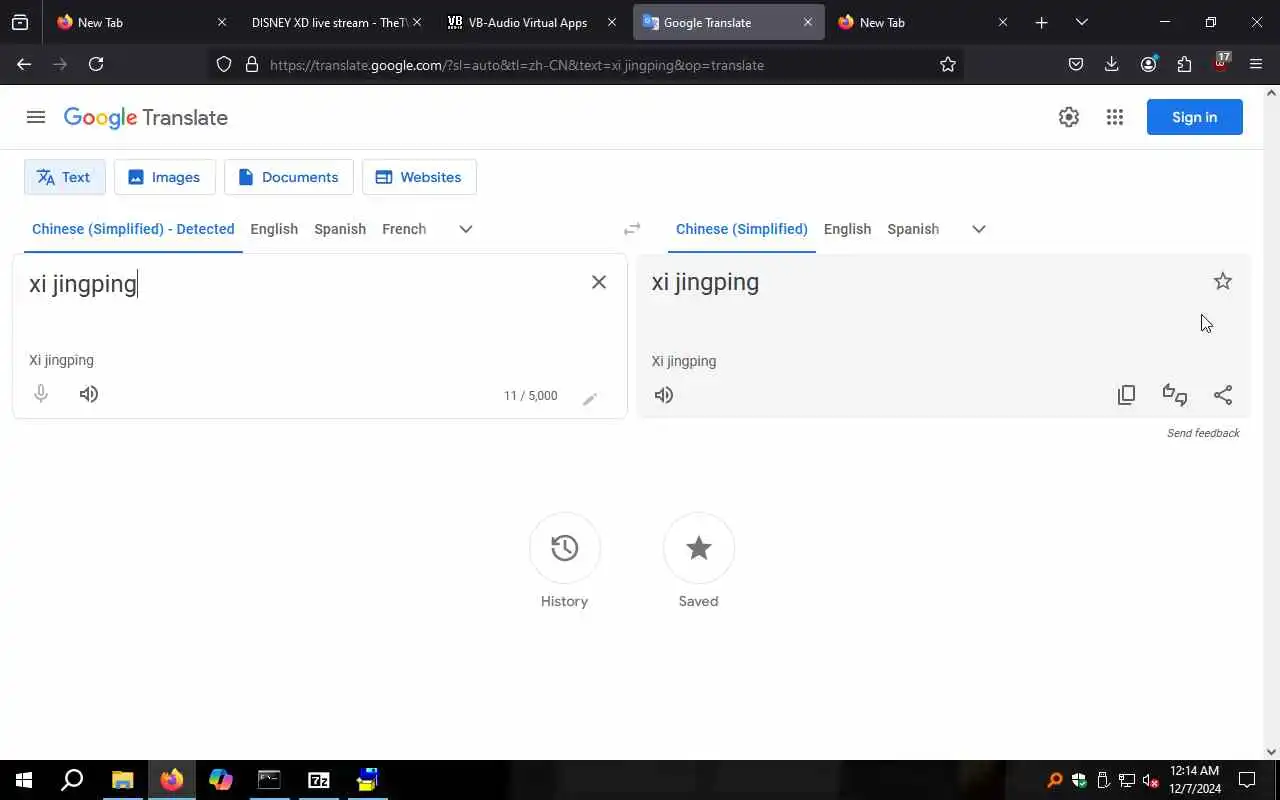
Task: Switch to VB-Audio Virtual Apps tab
Action: [x=530, y=22]
